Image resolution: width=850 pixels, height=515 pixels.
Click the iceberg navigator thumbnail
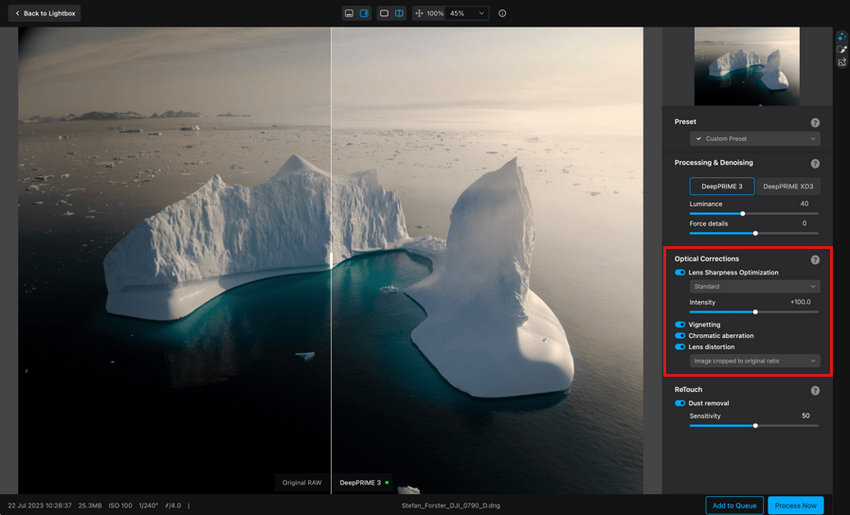(x=746, y=66)
